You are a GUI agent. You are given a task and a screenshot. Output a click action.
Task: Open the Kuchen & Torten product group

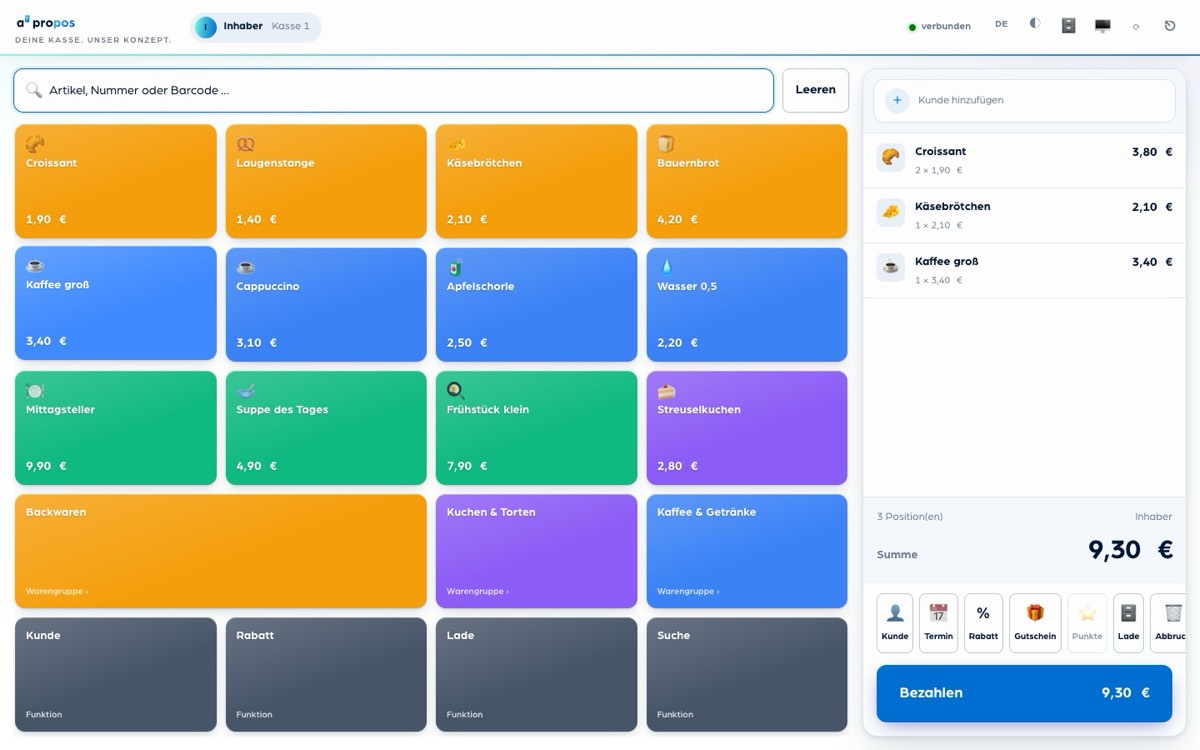[537, 551]
